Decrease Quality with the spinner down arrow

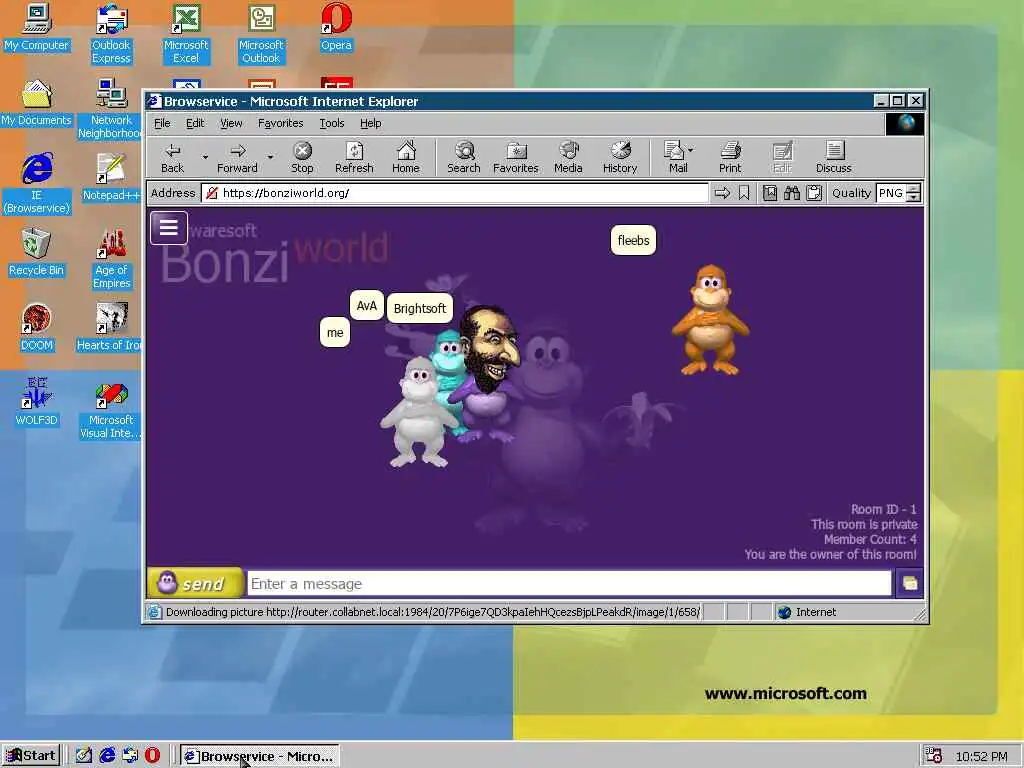tap(914, 197)
